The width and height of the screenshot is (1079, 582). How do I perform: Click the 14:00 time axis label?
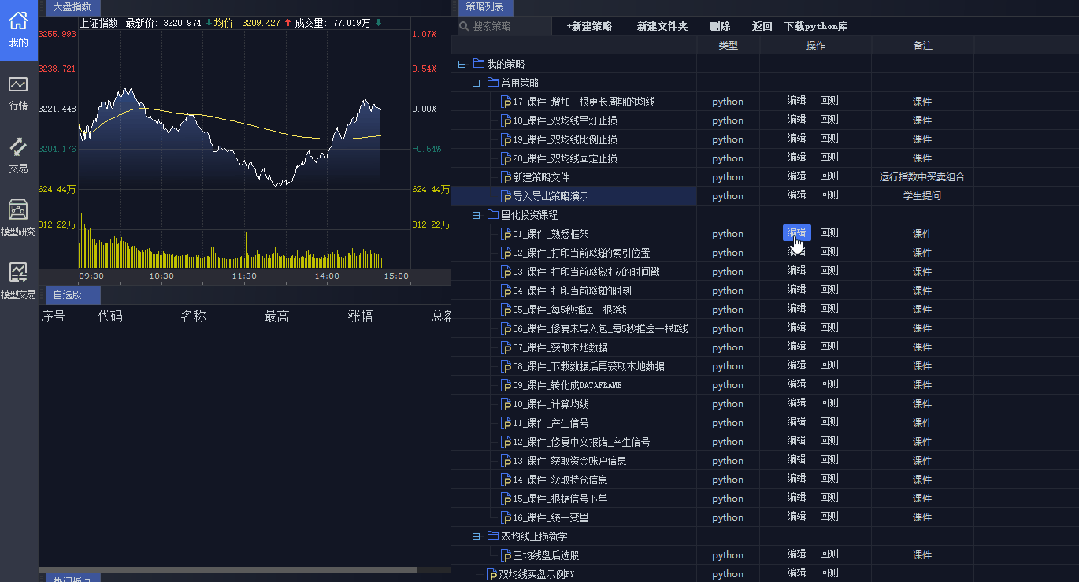click(x=327, y=277)
